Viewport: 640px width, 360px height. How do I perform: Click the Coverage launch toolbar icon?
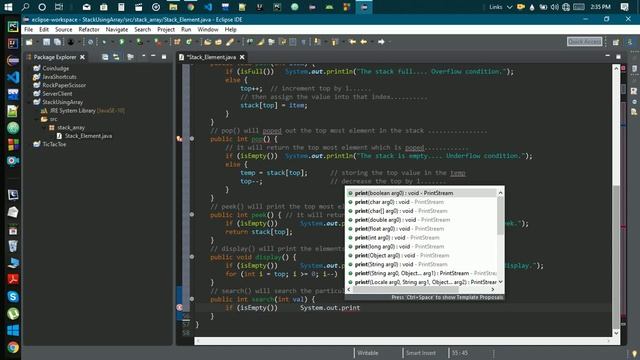139,42
